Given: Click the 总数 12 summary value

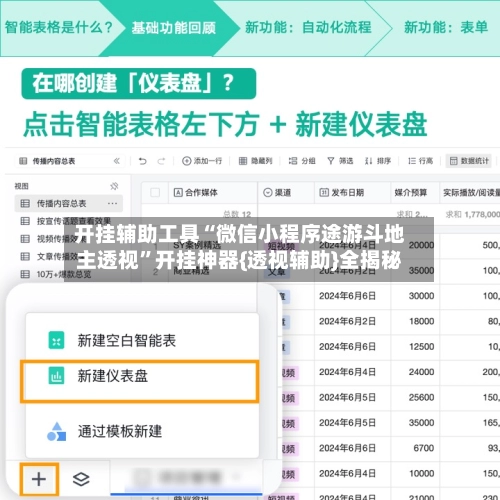Looking at the screenshot, I should pyautogui.click(x=237, y=214).
